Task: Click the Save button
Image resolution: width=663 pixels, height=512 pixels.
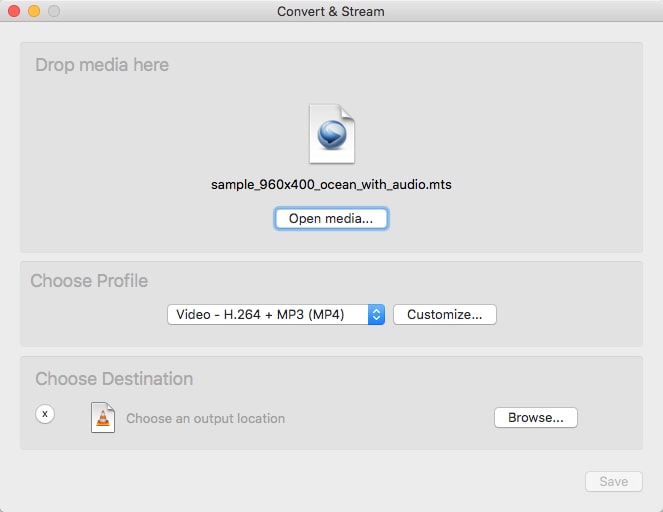Action: (x=613, y=481)
